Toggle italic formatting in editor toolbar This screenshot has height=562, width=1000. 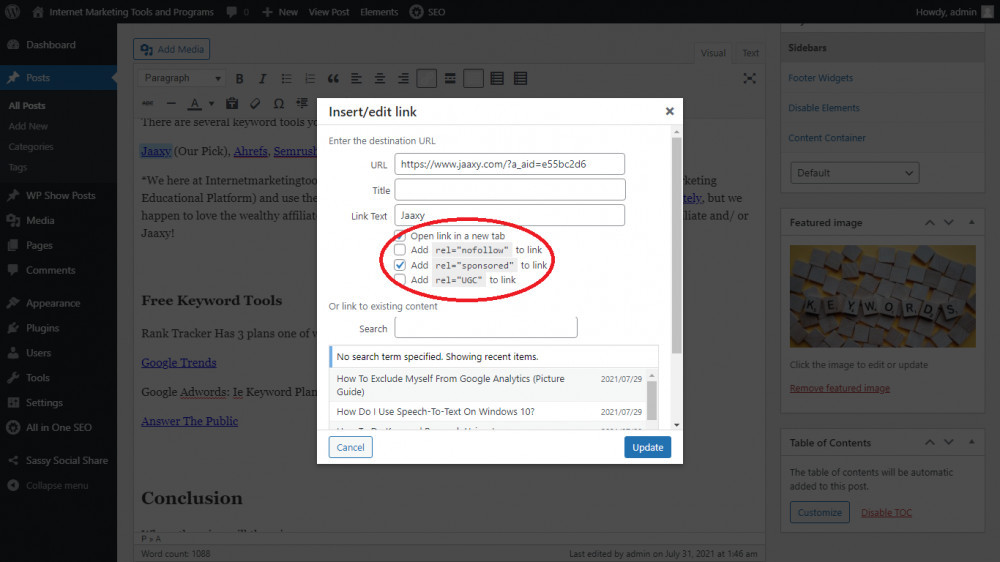pyautogui.click(x=262, y=78)
